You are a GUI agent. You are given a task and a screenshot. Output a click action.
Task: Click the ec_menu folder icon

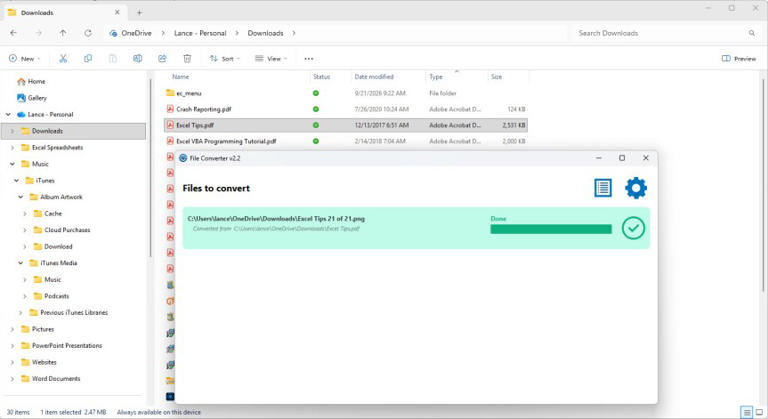pyautogui.click(x=170, y=93)
